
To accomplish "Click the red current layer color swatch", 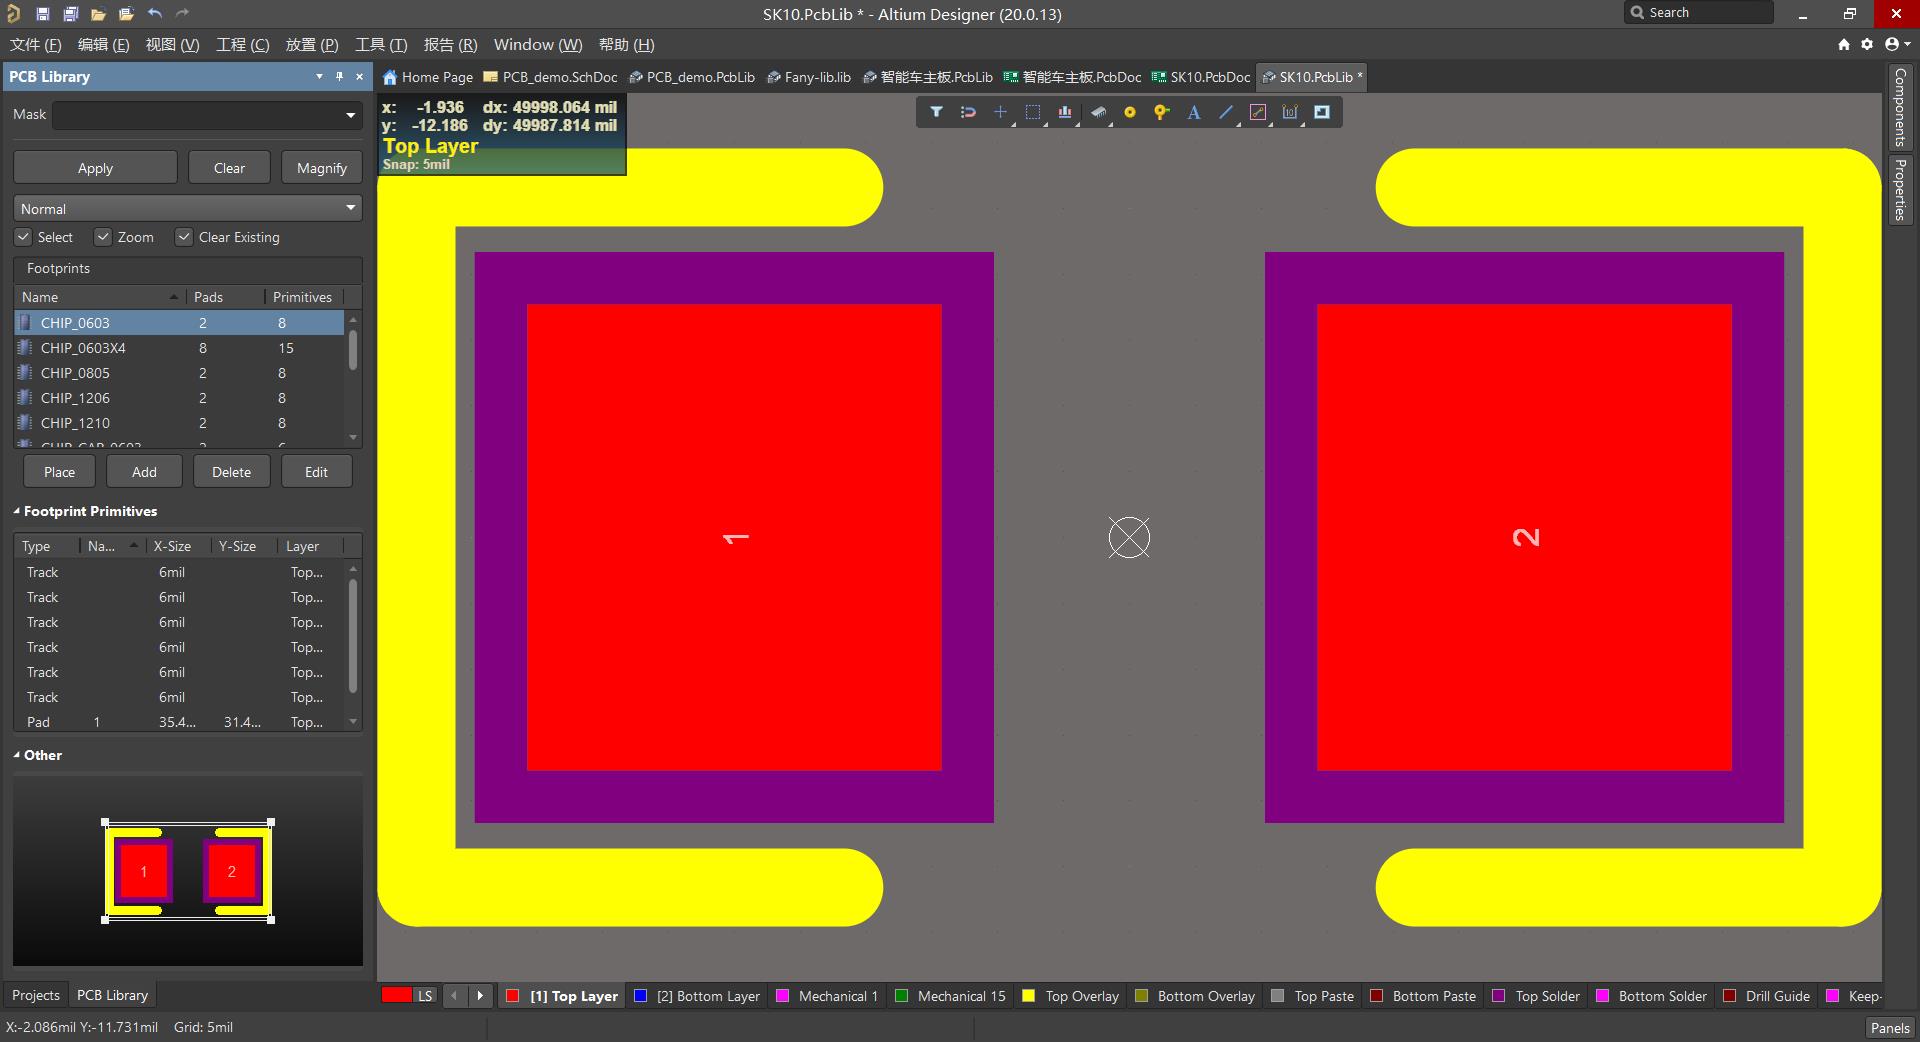I will (x=397, y=995).
